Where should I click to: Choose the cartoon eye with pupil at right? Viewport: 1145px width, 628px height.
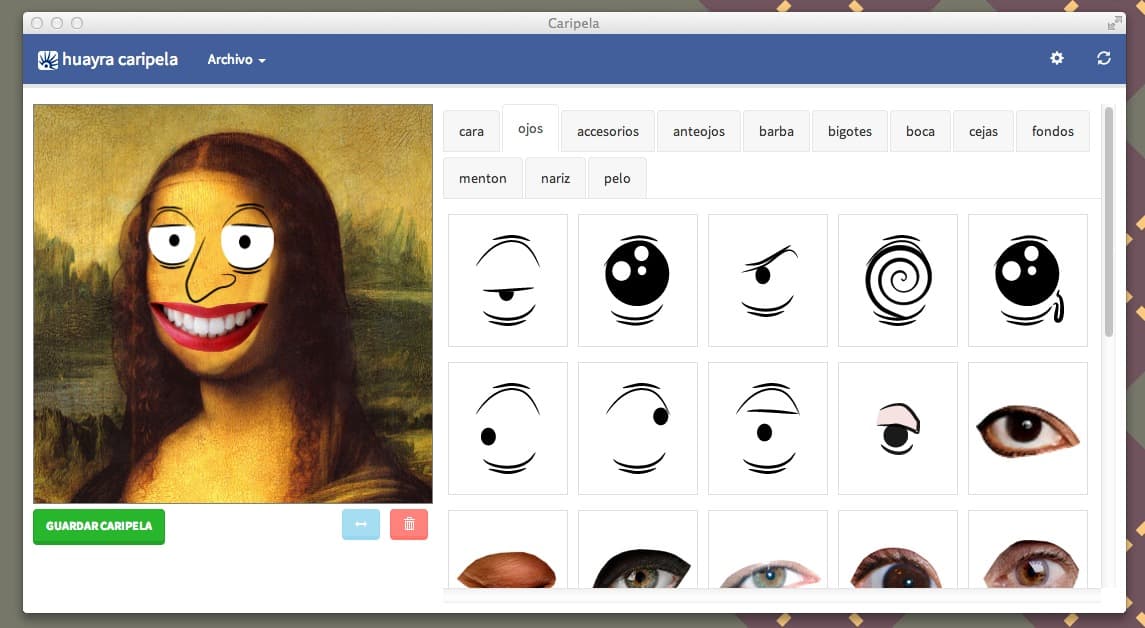637,429
